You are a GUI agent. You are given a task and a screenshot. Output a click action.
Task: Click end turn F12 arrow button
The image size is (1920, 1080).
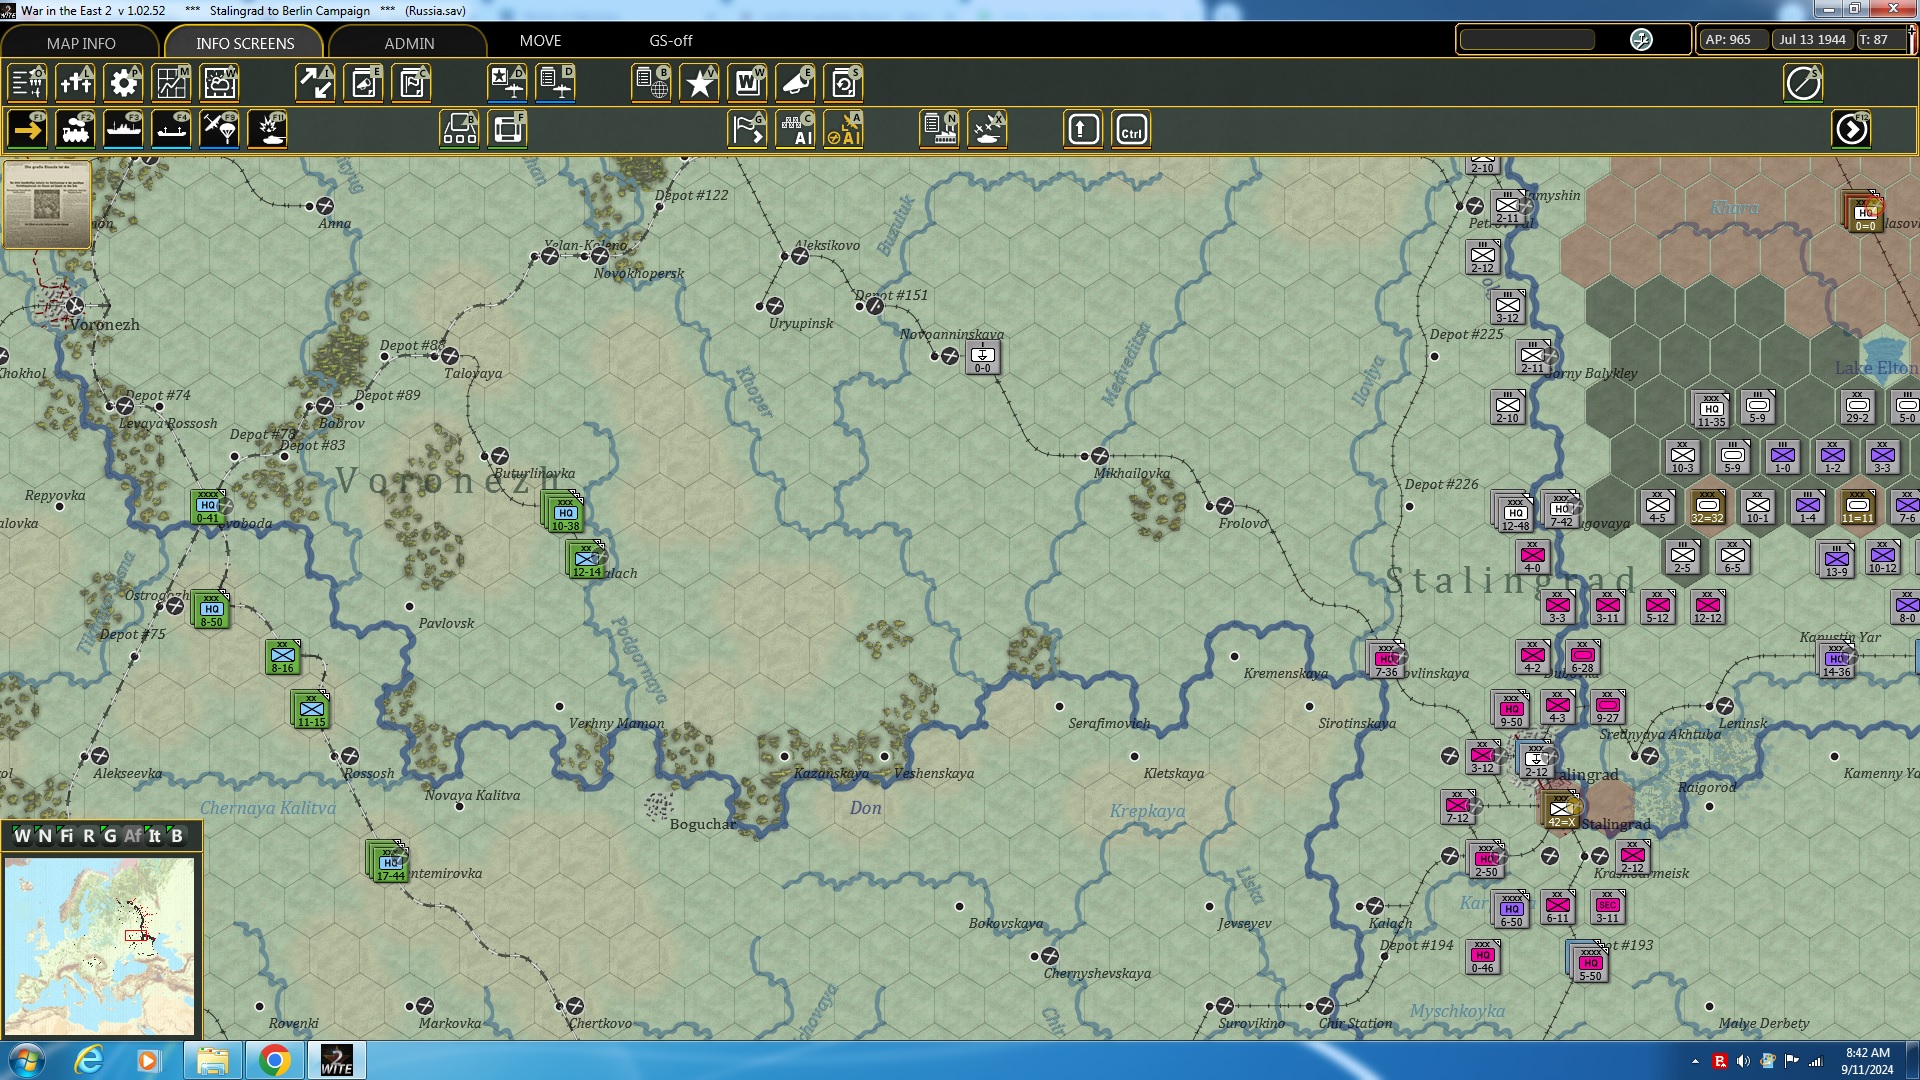point(1851,130)
